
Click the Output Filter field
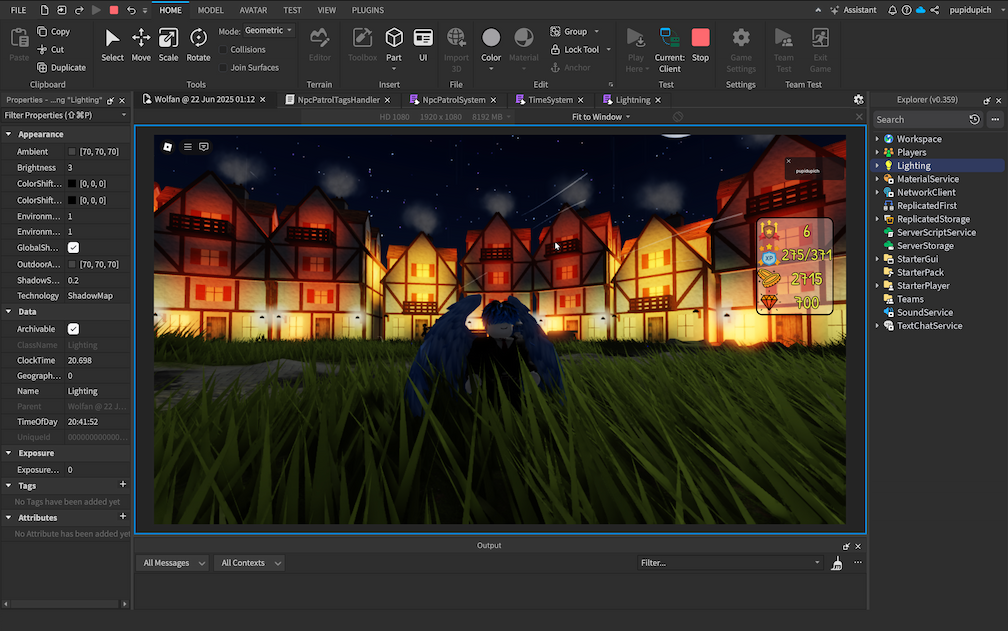[x=730, y=563]
